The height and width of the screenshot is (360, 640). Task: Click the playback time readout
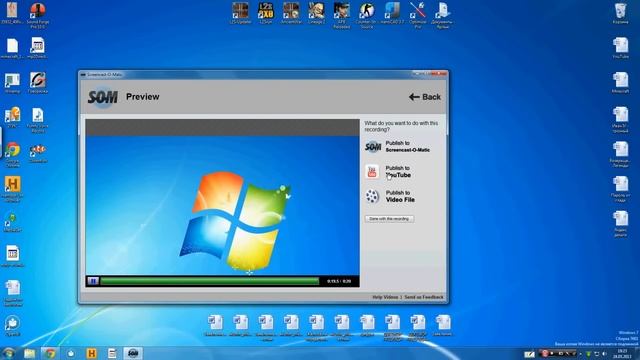[339, 281]
